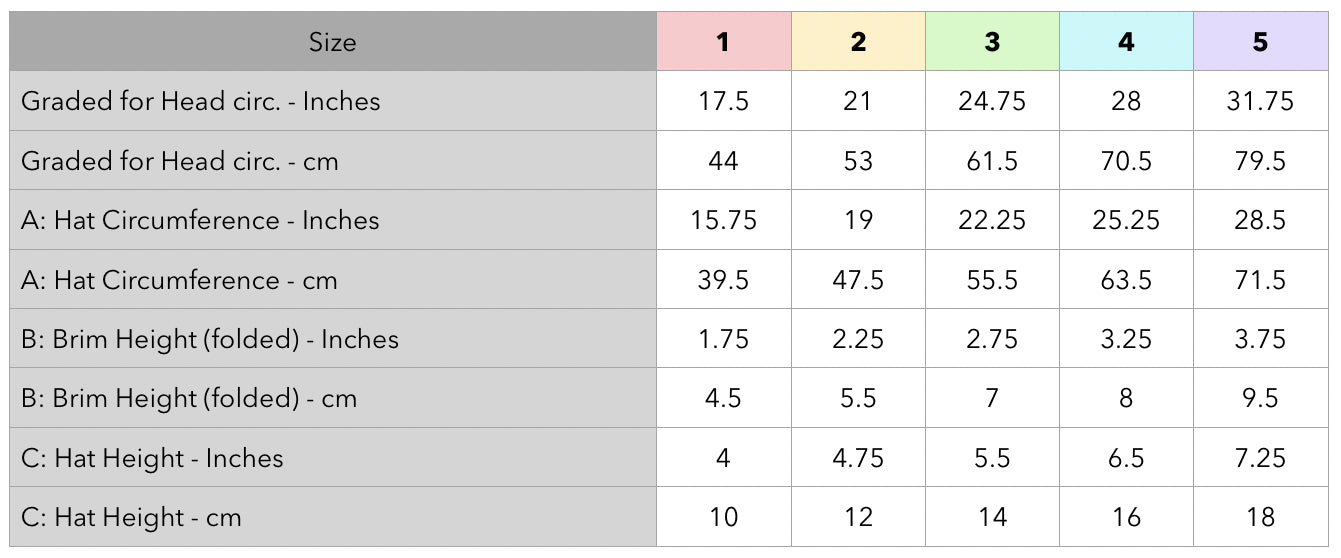Screen dimensions: 1341x558
Task: Select the 'Graded for Head circ. - Inches' row label
Action: pyautogui.click(x=201, y=101)
